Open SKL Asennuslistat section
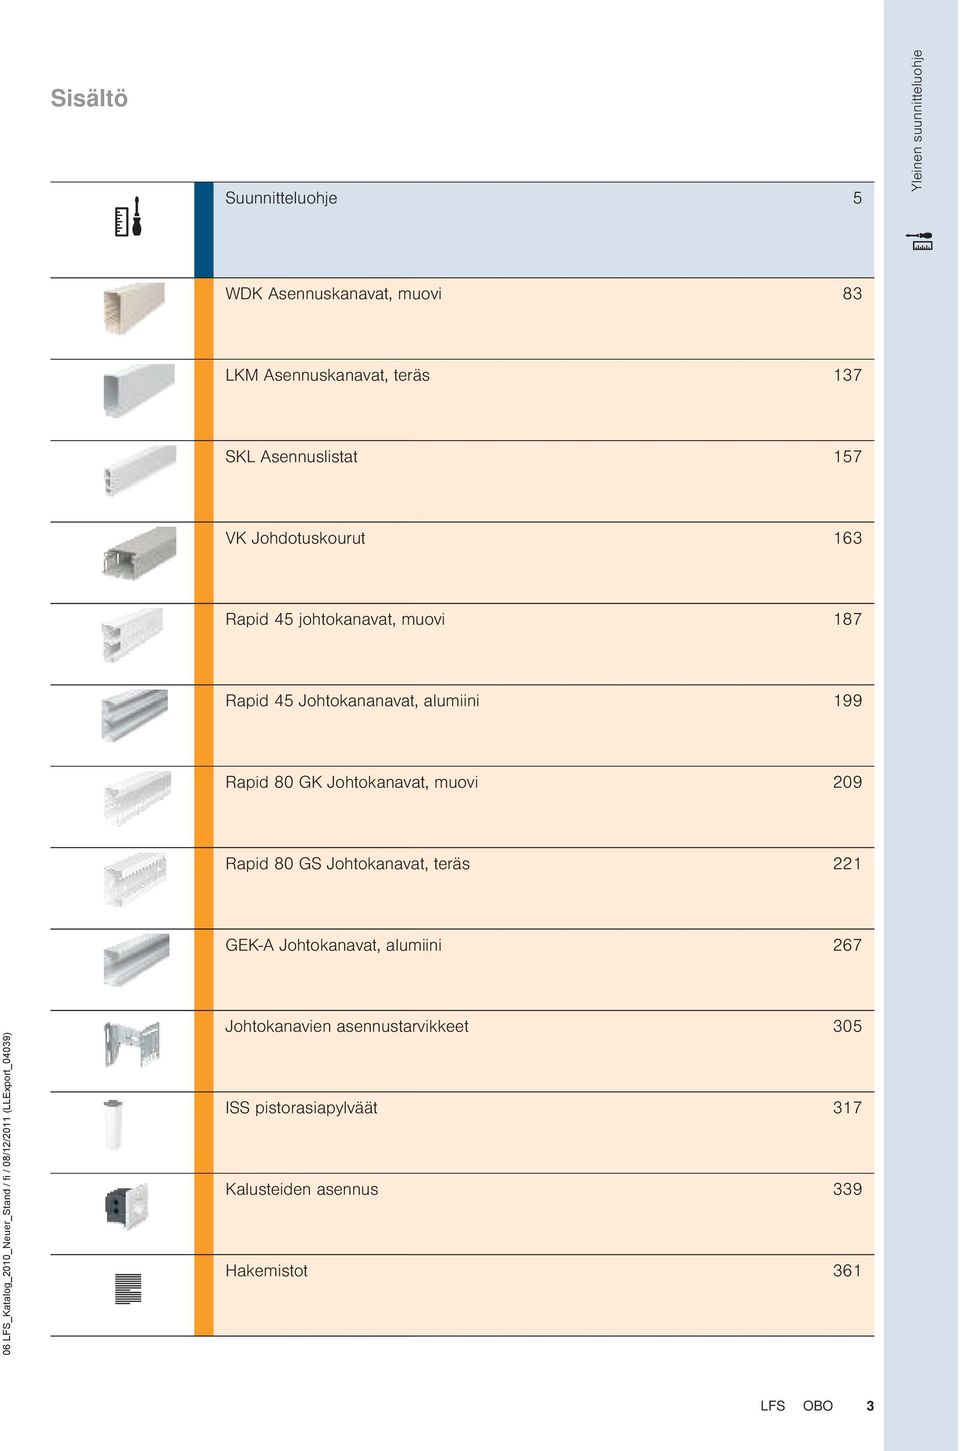The height and width of the screenshot is (1451, 960). pos(291,457)
